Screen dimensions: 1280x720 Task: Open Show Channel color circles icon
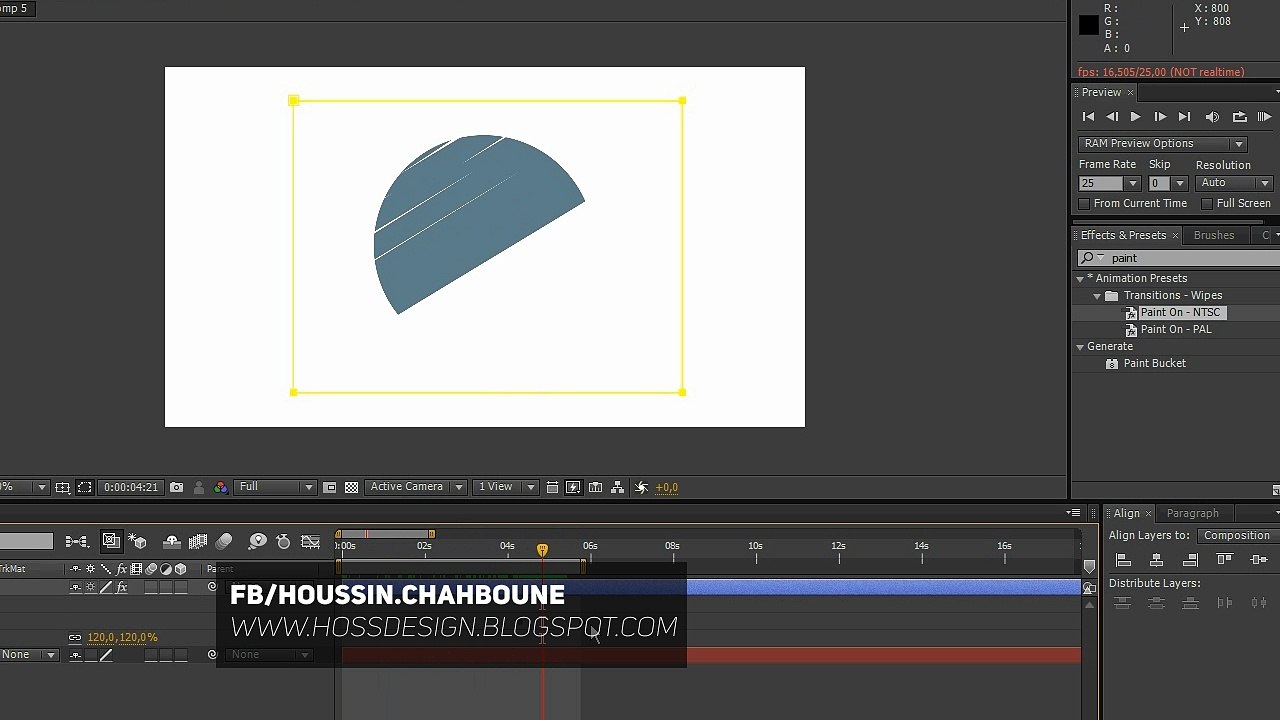(x=221, y=488)
